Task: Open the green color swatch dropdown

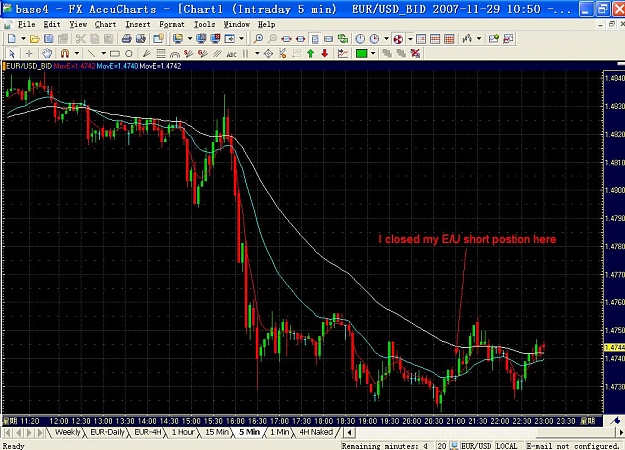Action: coord(373,53)
